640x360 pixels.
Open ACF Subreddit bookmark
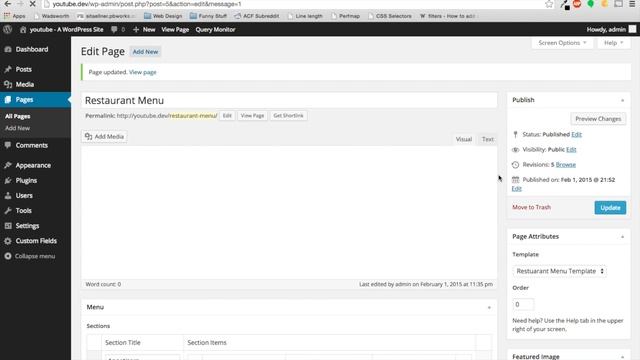(257, 16)
